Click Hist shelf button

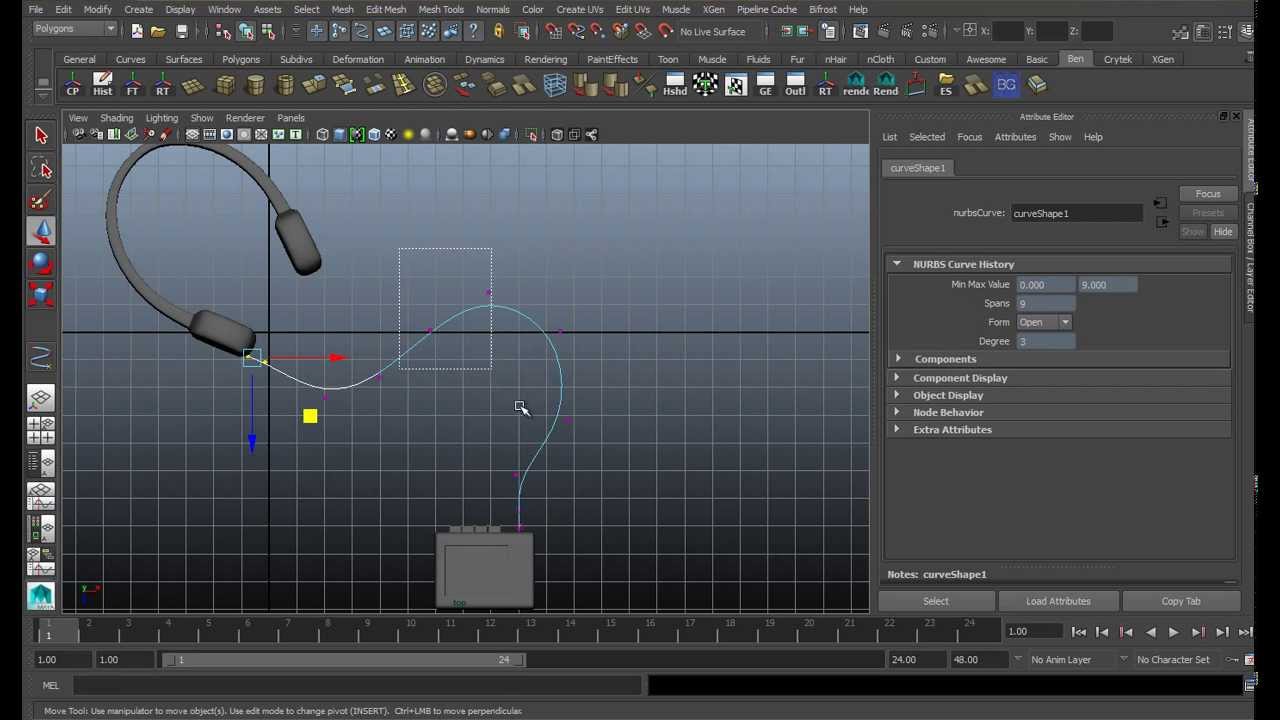[102, 85]
